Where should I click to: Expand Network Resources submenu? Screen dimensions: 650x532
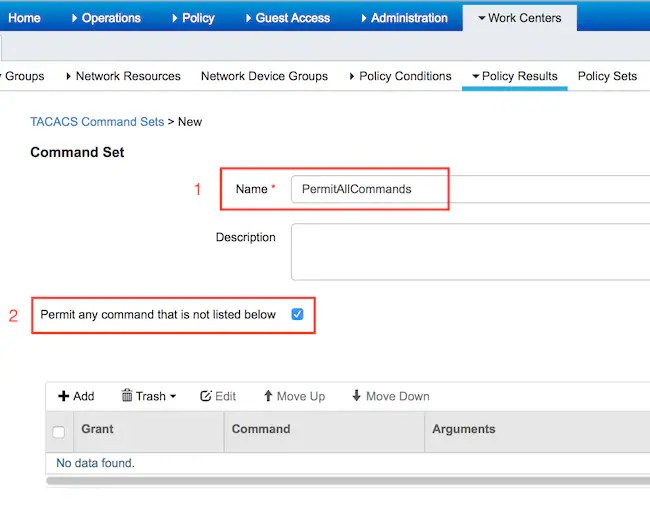point(124,76)
